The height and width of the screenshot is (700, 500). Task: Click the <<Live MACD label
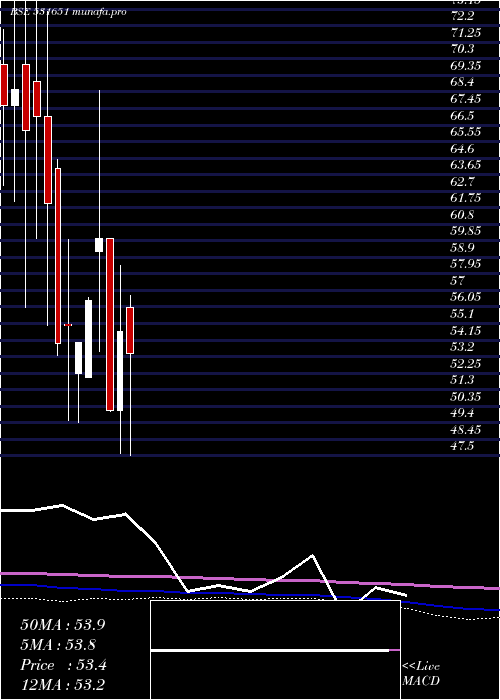[421, 674]
